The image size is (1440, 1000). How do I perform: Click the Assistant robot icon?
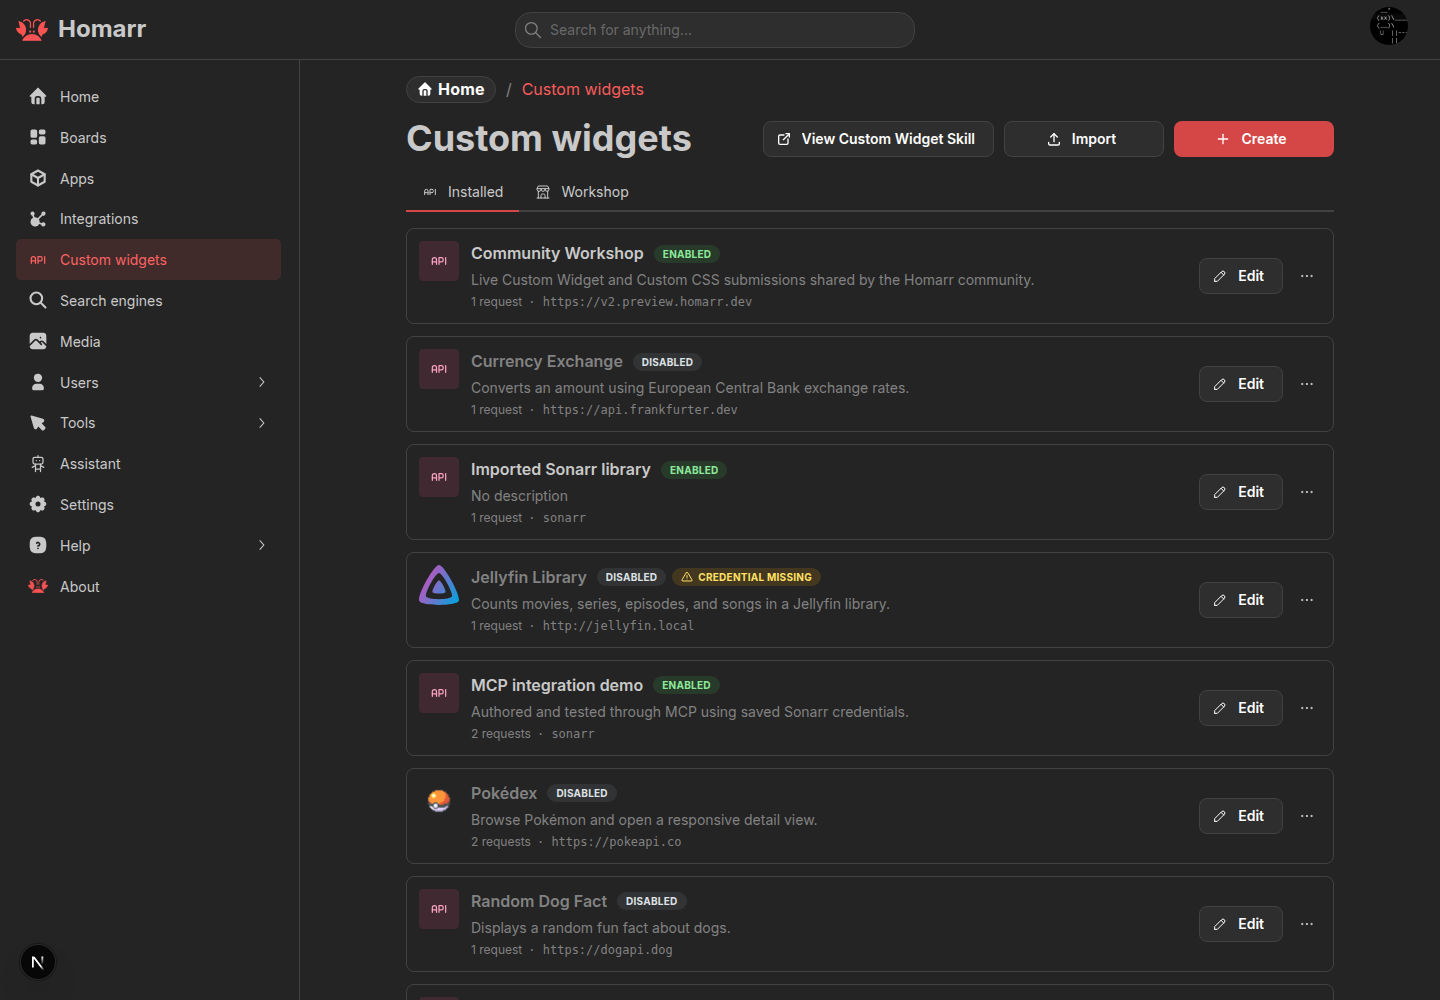(38, 464)
